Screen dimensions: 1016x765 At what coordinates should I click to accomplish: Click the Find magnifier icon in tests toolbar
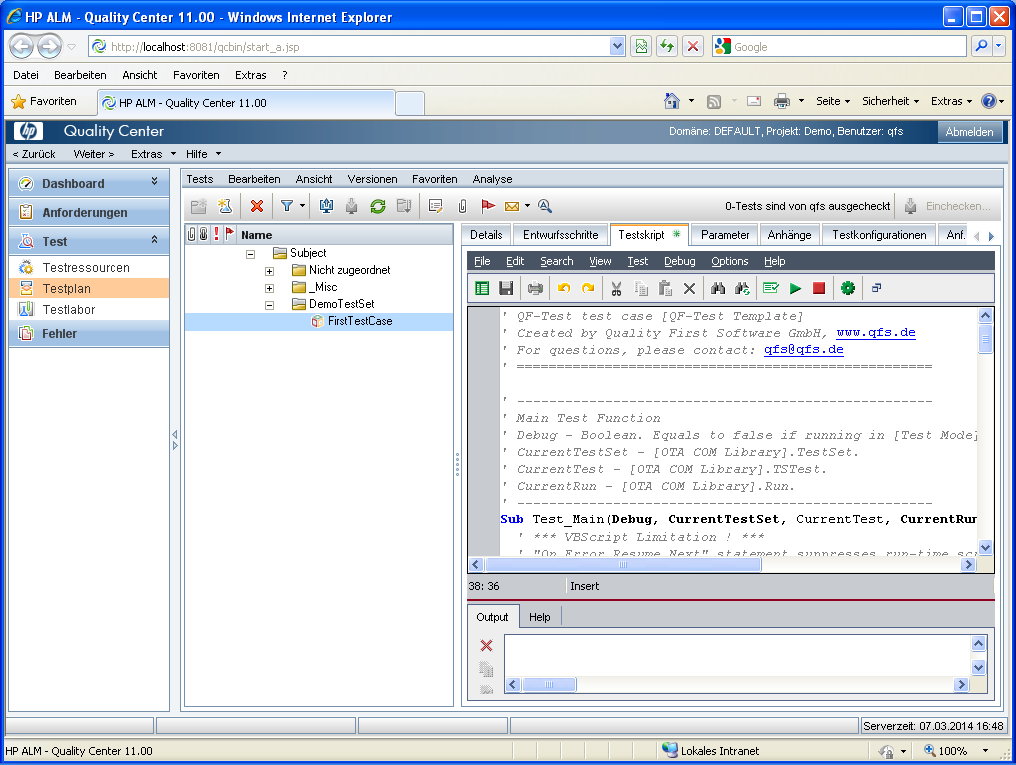545,206
